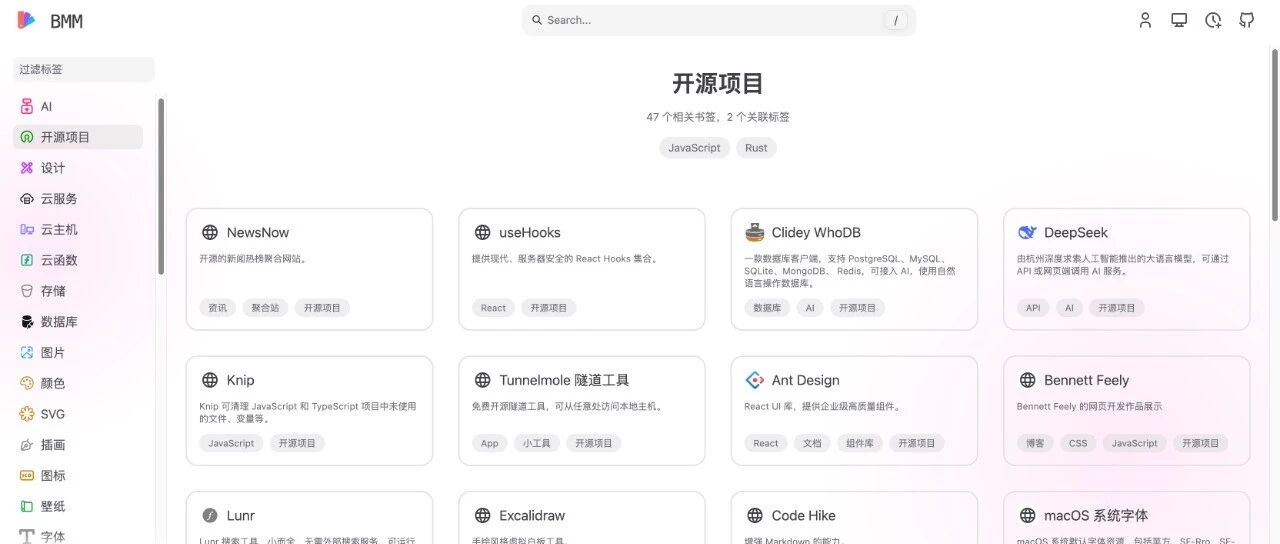Open the Code Hike bookmark title
Screen dimensions: 1280x544
[x=804, y=516]
